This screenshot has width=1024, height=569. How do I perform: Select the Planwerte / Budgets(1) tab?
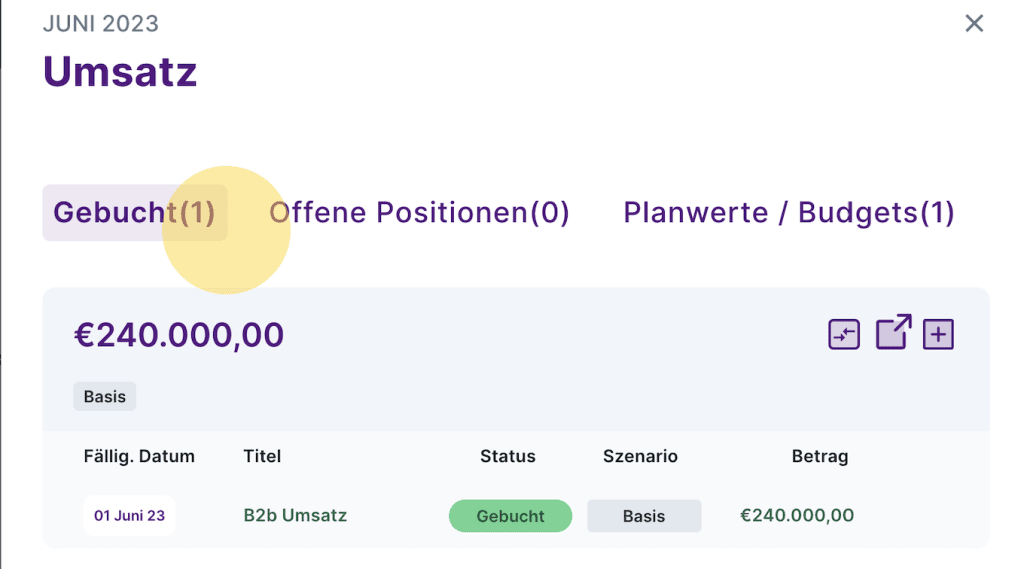[789, 213]
